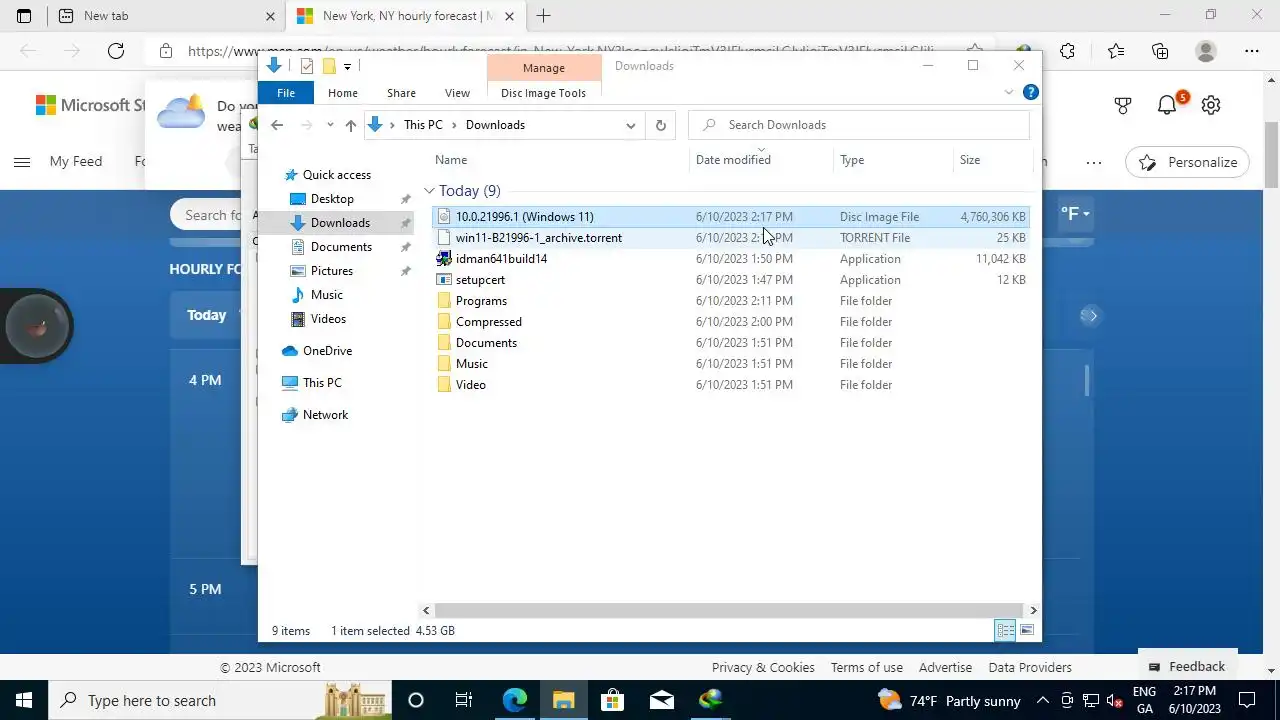Open My Feed on MSN

click(76, 162)
